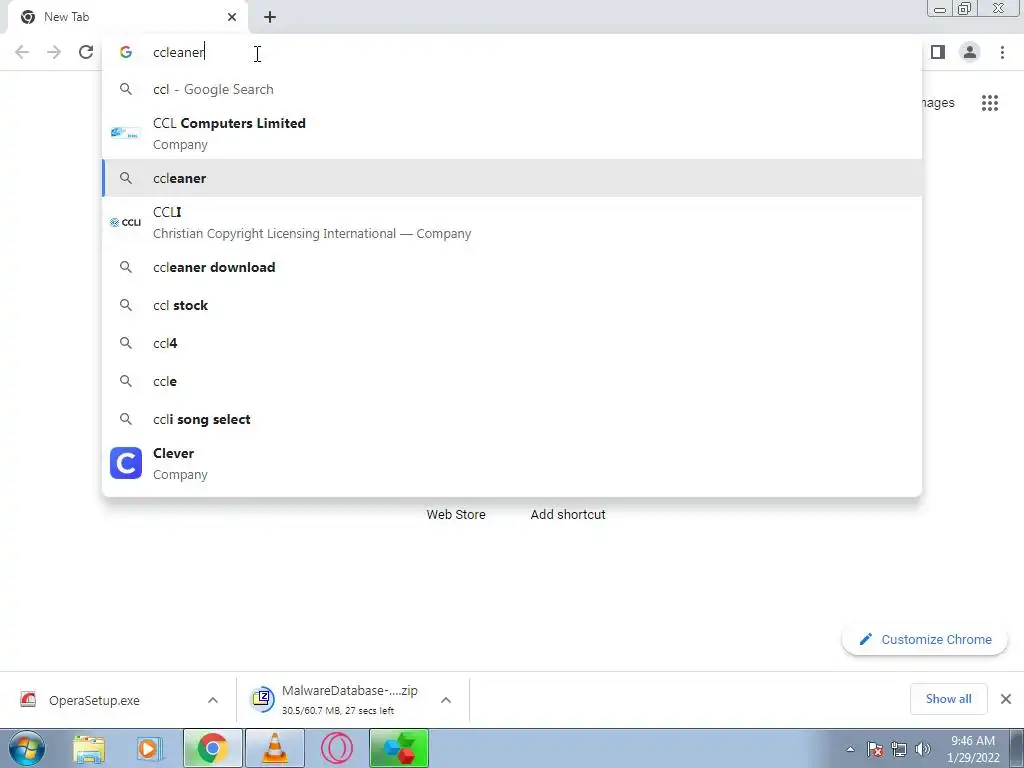The width and height of the screenshot is (1024, 768).
Task: Open a new tab with the plus button
Action: [270, 17]
